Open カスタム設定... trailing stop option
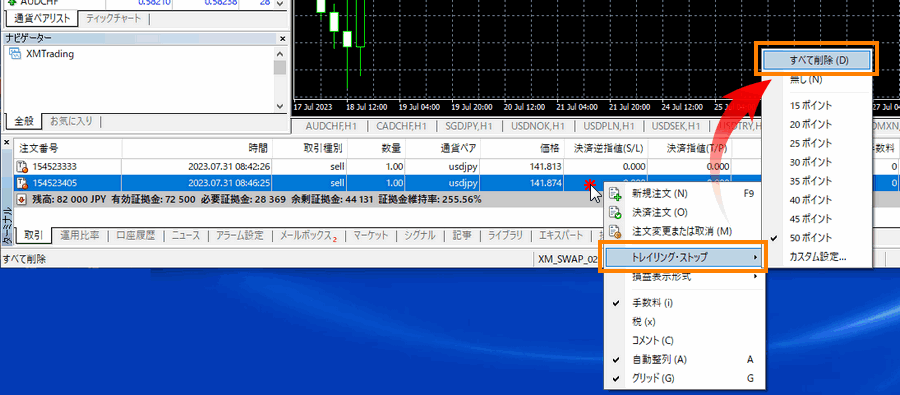The height and width of the screenshot is (395, 900). click(x=818, y=257)
